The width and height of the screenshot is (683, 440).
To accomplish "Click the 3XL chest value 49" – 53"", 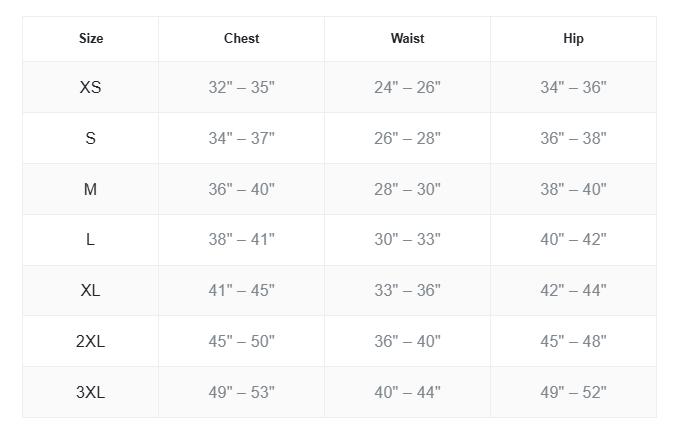I will point(241,393).
